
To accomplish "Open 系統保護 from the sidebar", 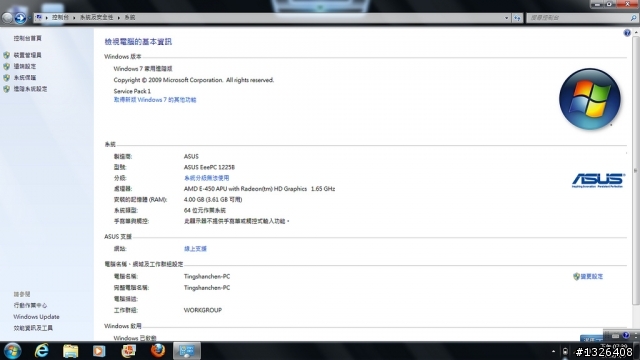I will (25, 78).
